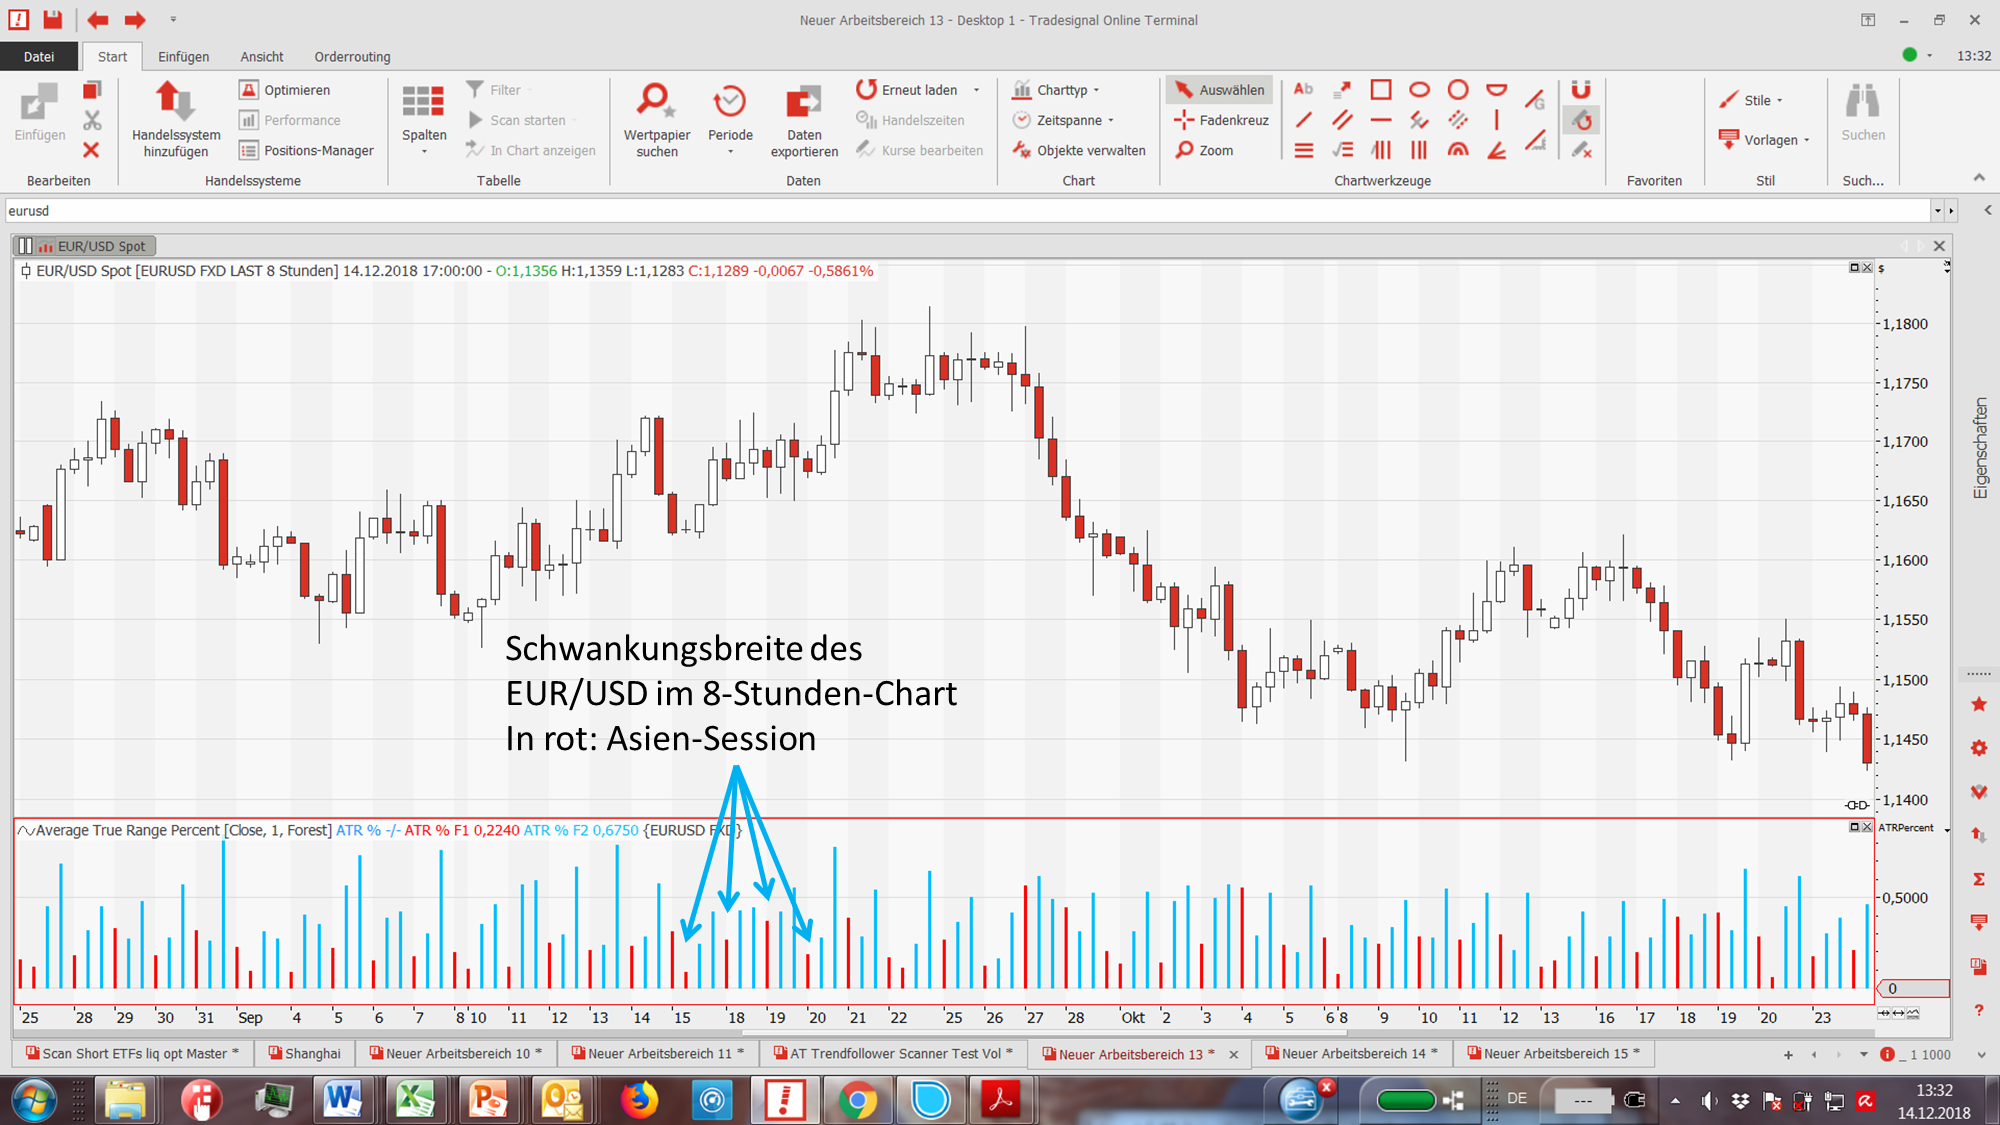Activate the Fadenkreuz crosshair mode

[1221, 120]
